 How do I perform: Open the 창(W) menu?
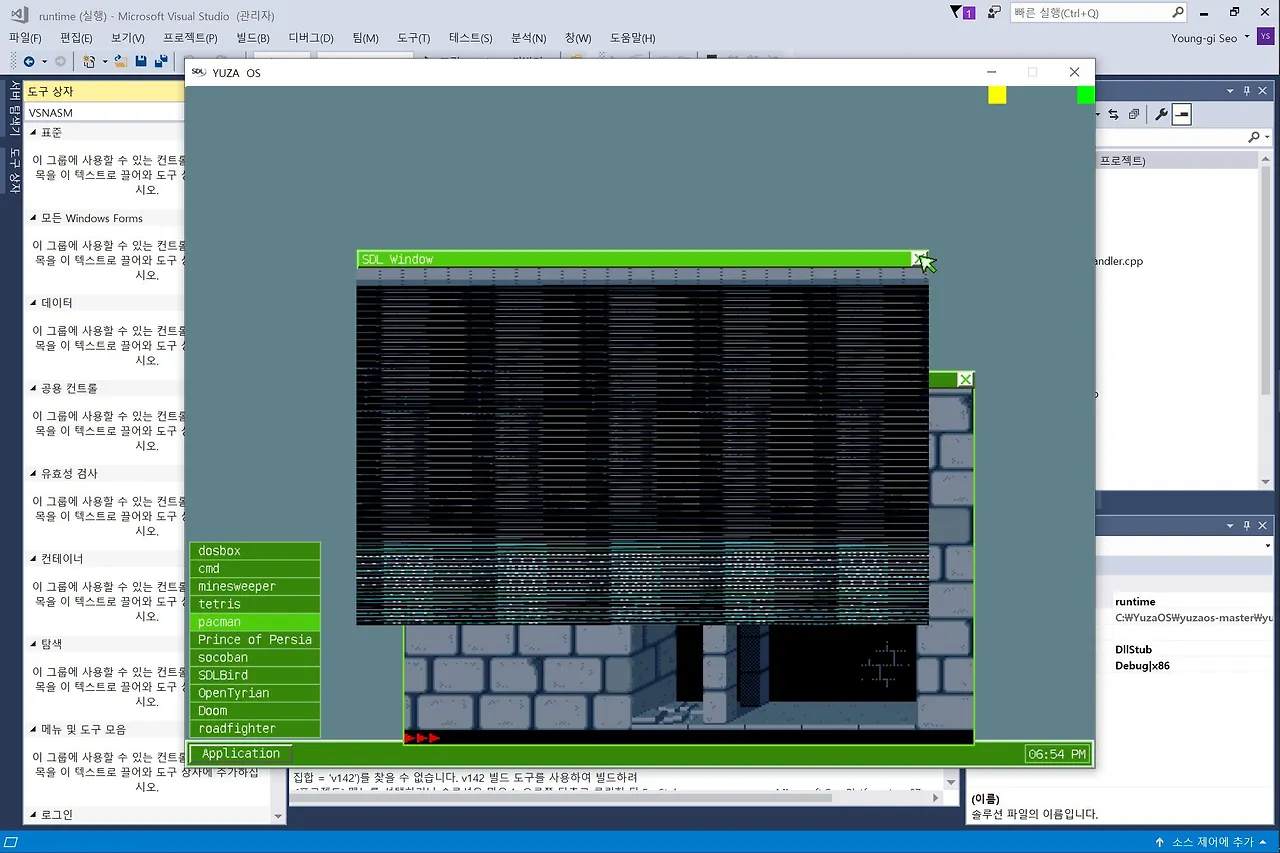pyautogui.click(x=578, y=38)
